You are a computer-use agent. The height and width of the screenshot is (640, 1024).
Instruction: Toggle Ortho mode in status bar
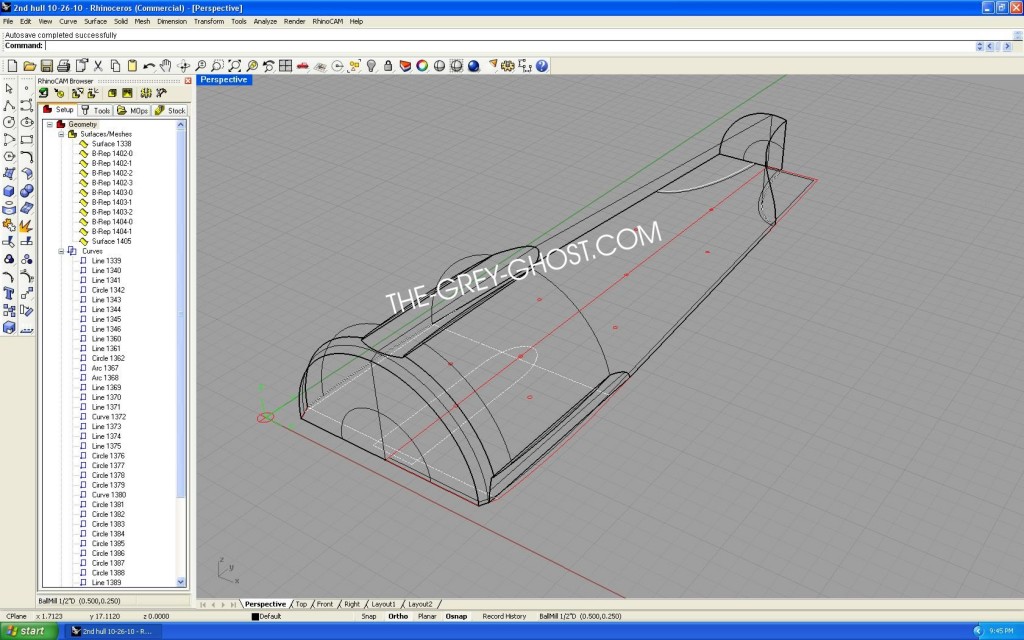(x=398, y=616)
